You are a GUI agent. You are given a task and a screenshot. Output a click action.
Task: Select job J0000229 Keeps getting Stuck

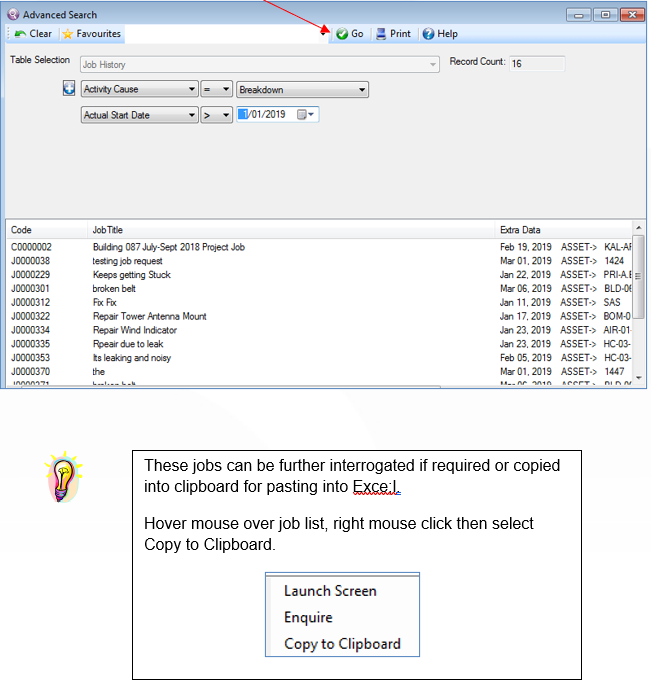coord(319,275)
